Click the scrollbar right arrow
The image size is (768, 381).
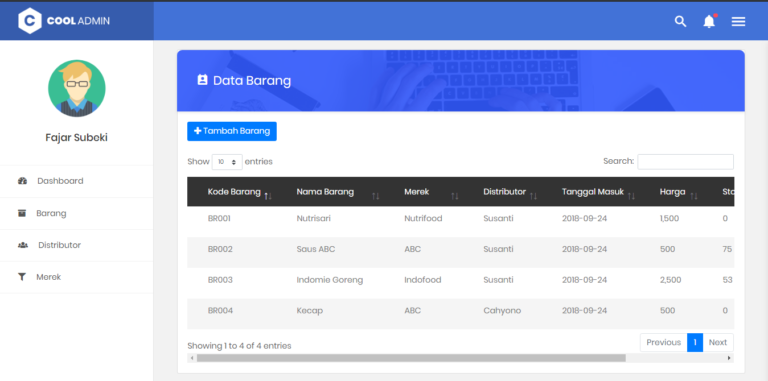(x=729, y=358)
